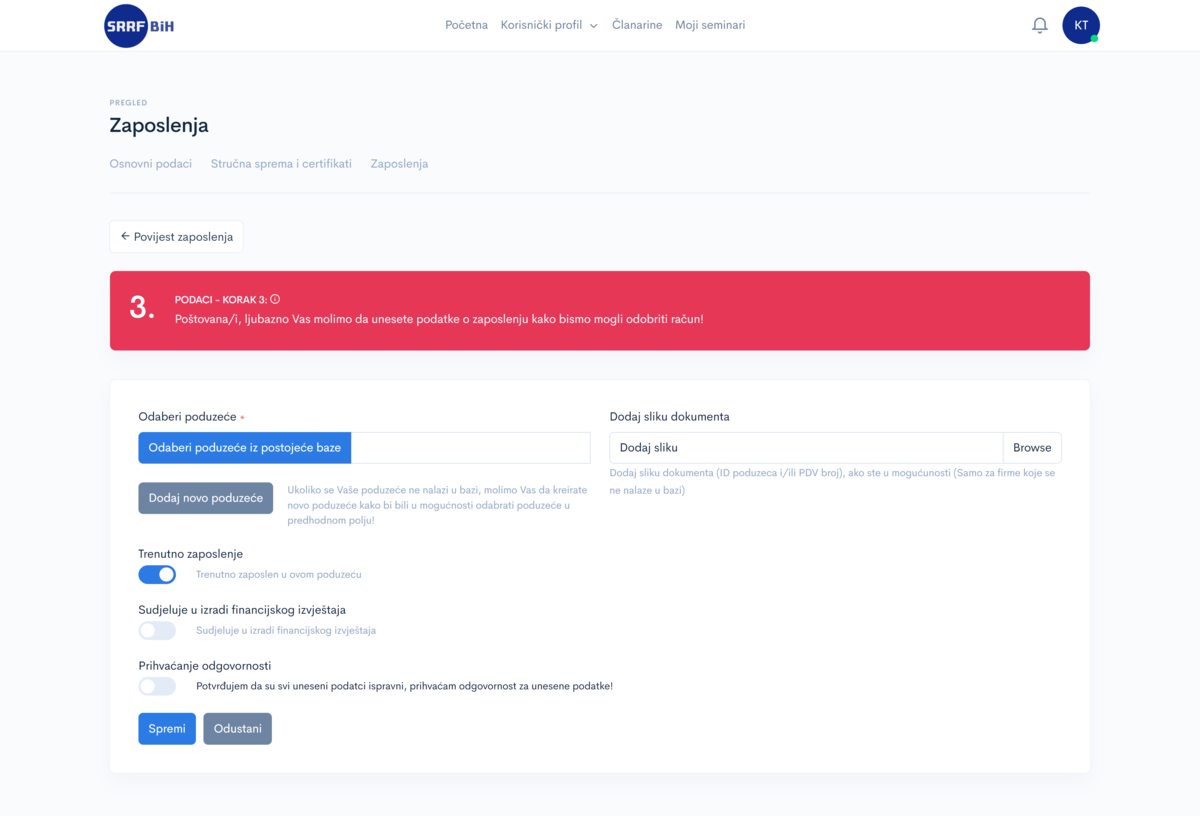
Task: Turn on Prihvaćanje odgovornosti toggle
Action: point(157,686)
